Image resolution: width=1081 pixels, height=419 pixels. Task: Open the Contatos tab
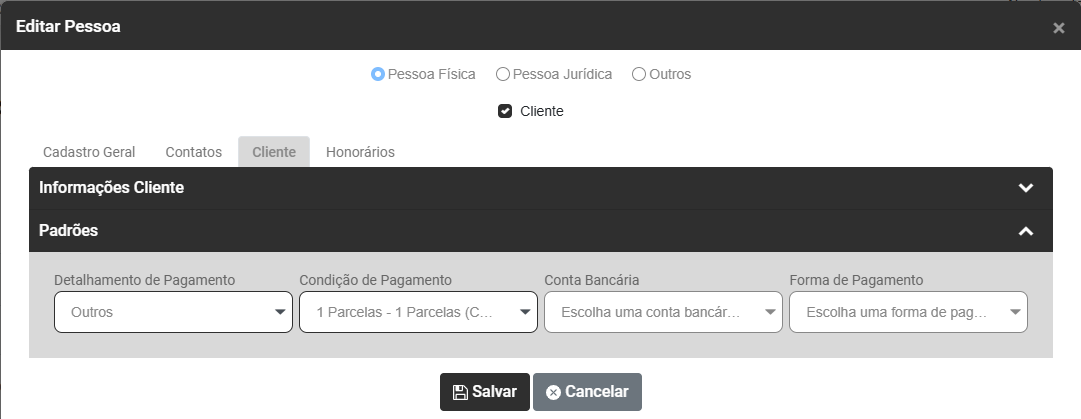pyautogui.click(x=193, y=152)
